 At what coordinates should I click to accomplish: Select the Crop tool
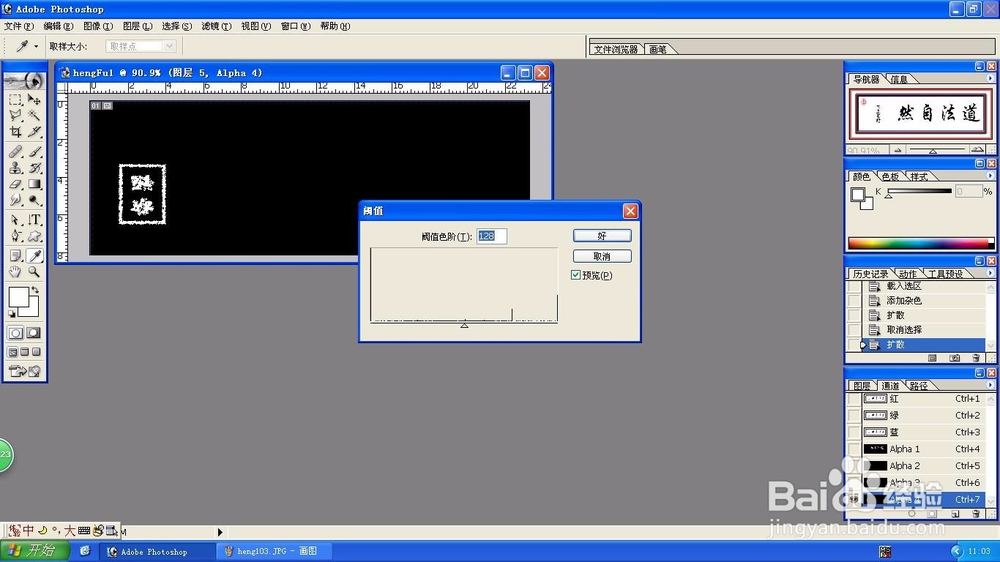(15, 131)
